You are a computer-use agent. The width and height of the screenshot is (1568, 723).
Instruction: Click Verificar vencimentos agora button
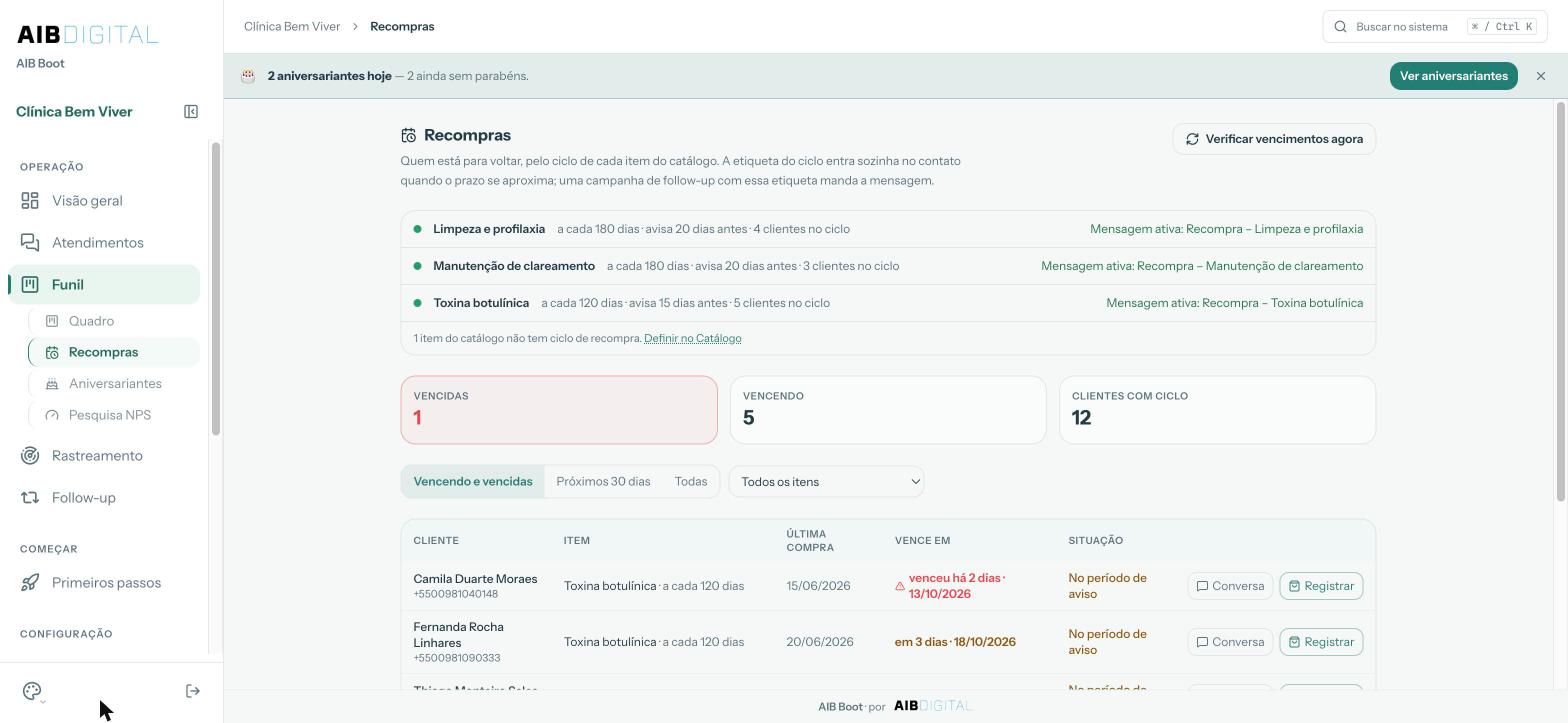1274,139
